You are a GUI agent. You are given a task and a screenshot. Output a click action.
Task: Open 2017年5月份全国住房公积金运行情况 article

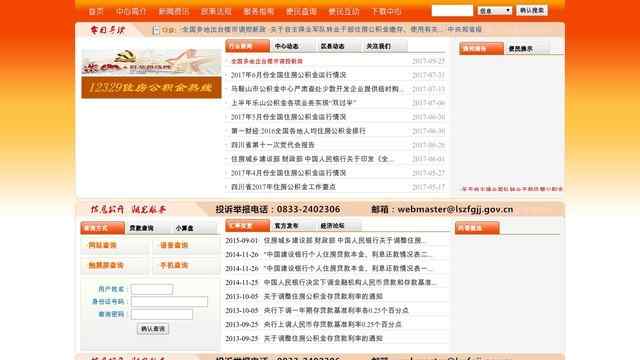(289, 117)
